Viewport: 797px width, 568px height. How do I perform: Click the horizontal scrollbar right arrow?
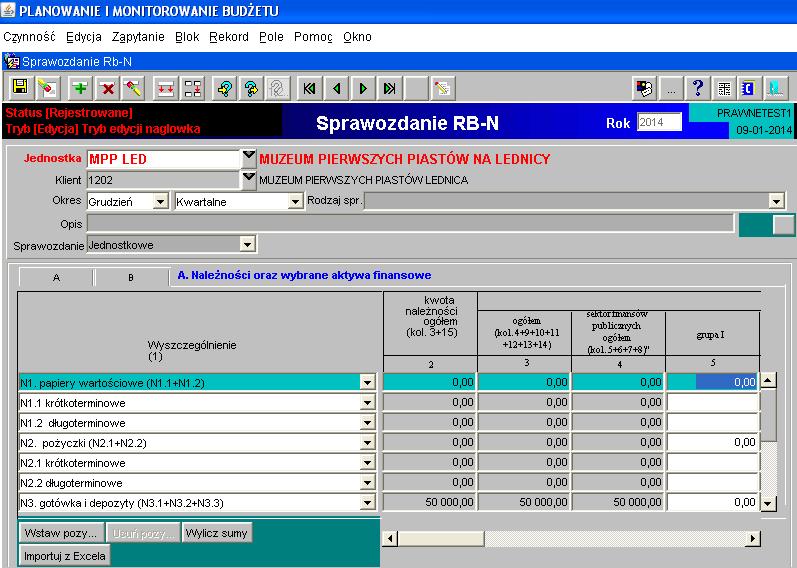[753, 538]
